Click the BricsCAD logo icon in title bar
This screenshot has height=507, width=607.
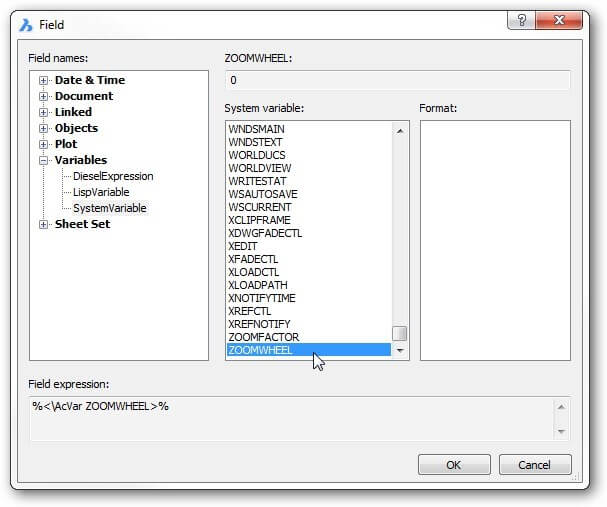pos(26,25)
